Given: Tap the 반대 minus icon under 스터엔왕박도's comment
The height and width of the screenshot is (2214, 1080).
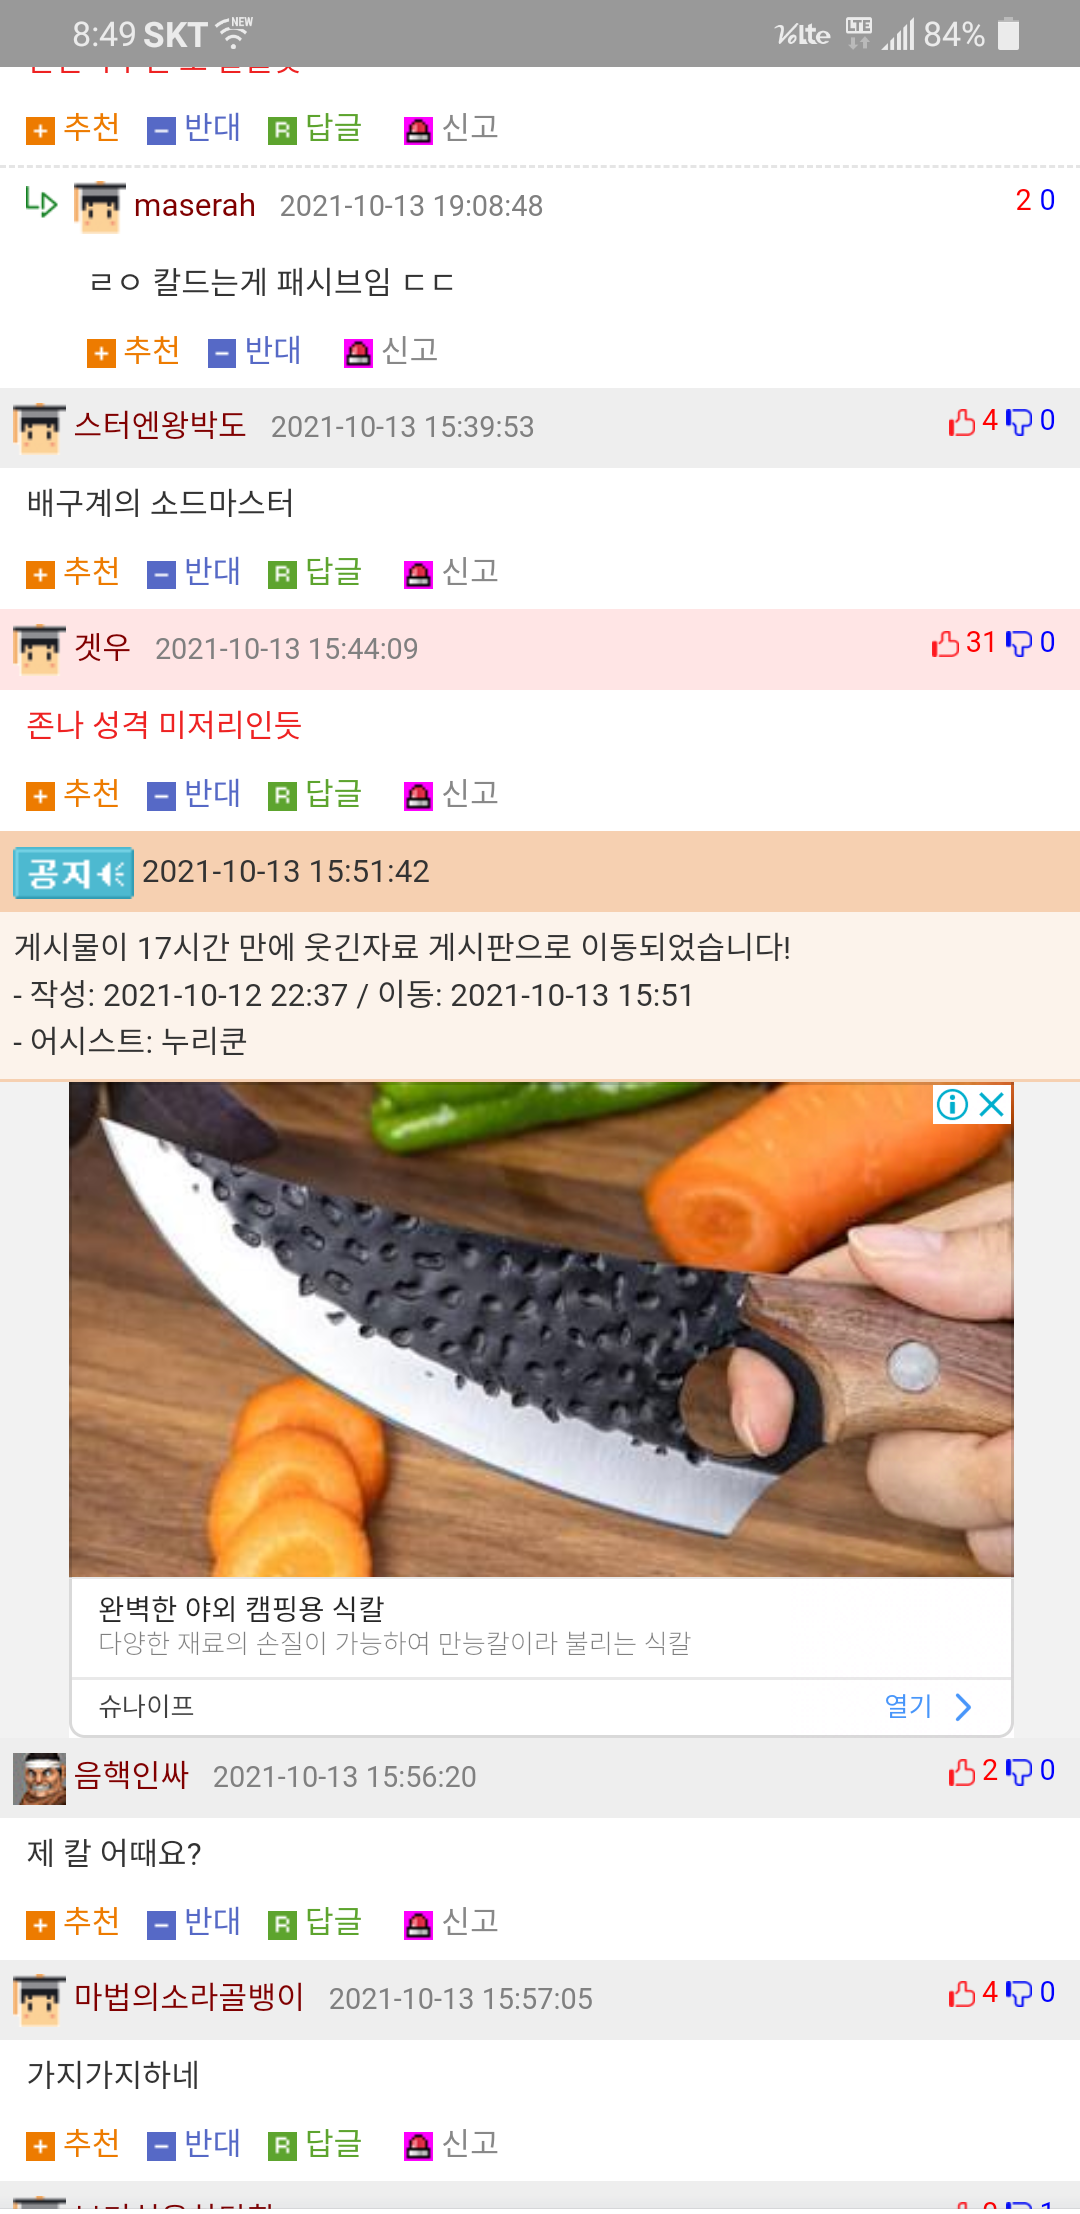Looking at the screenshot, I should [x=161, y=575].
